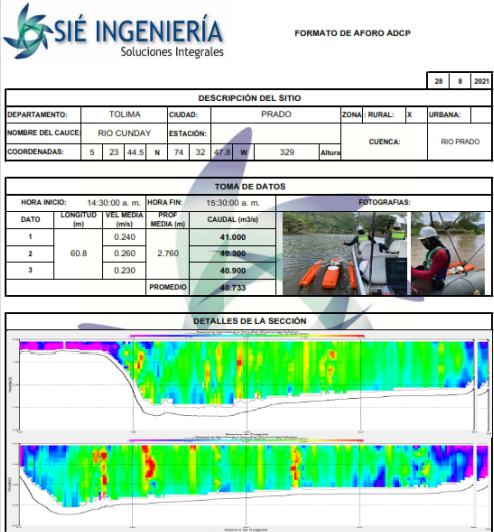Click the upper velocity cross-section chart
The height and width of the screenshot is (532, 494).
(247, 385)
